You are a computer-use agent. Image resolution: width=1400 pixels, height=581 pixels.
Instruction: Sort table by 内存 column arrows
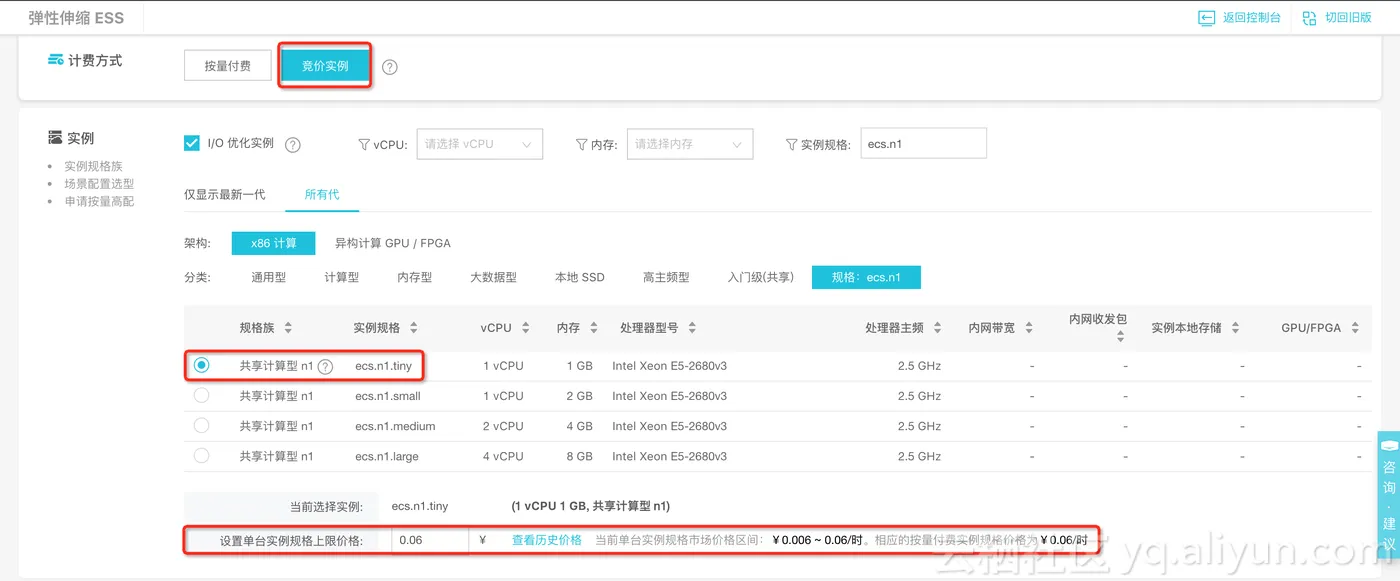[594, 328]
